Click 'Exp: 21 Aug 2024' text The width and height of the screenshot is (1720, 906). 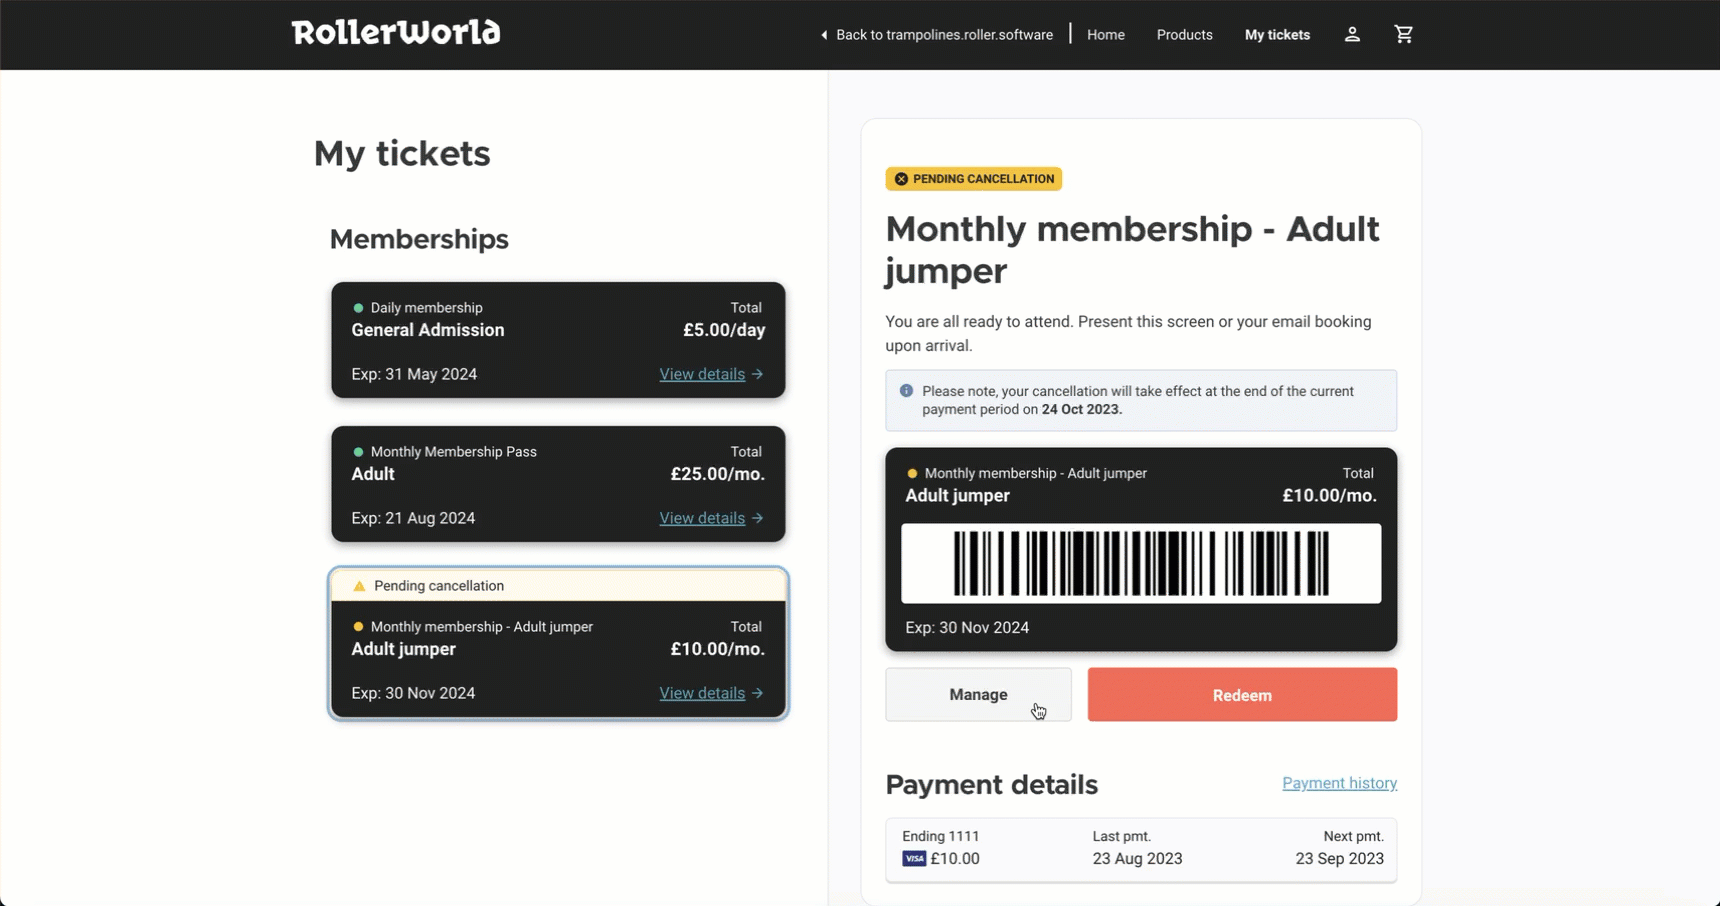coord(413,518)
